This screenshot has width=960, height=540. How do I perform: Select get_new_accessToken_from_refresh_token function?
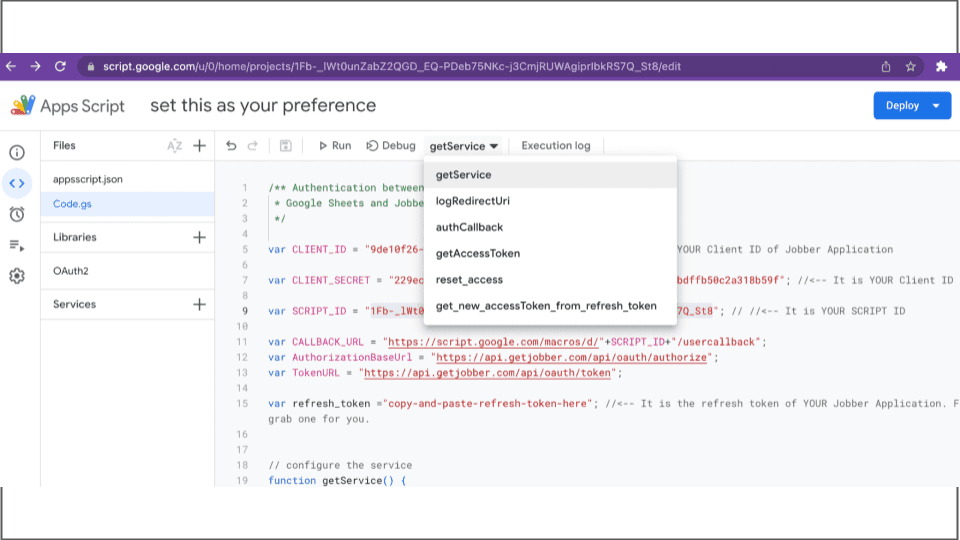(546, 306)
